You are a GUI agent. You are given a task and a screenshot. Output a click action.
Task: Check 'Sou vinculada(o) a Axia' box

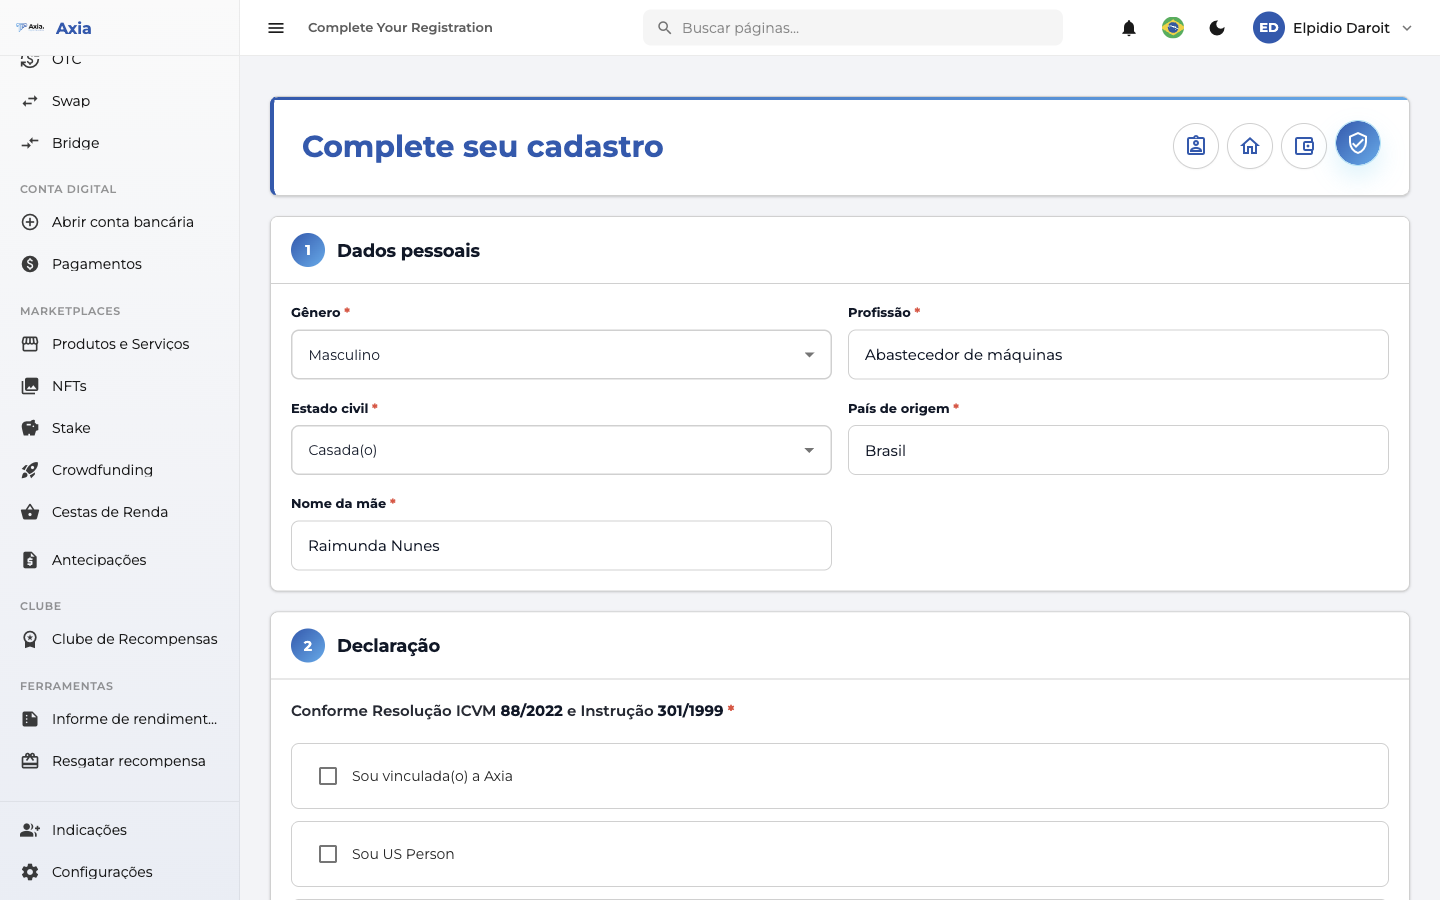coord(328,776)
